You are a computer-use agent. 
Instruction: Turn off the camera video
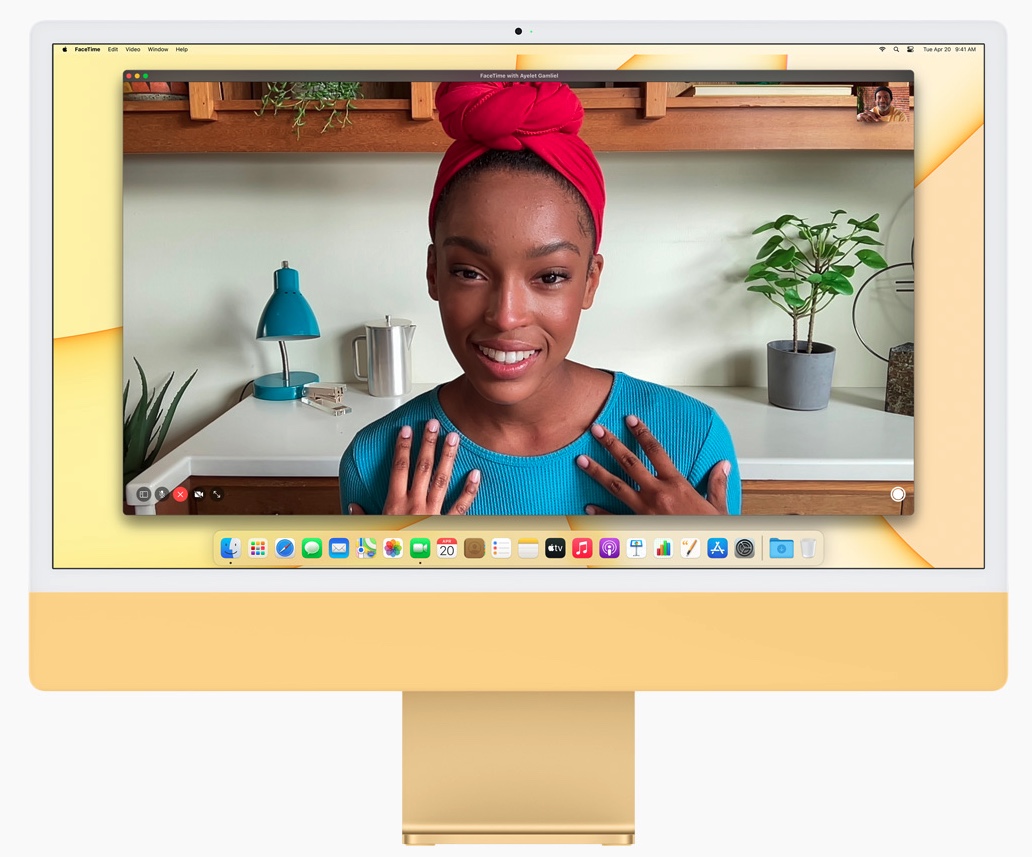[199, 494]
